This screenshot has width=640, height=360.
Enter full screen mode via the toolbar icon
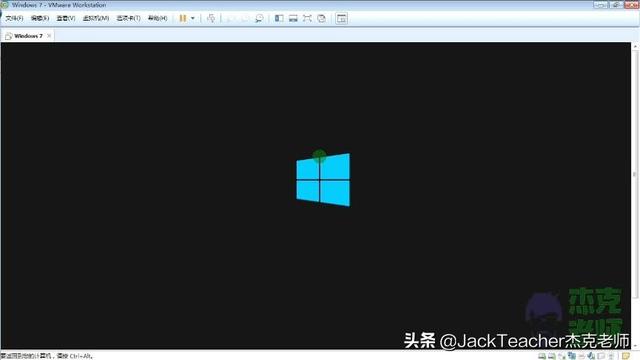307,18
